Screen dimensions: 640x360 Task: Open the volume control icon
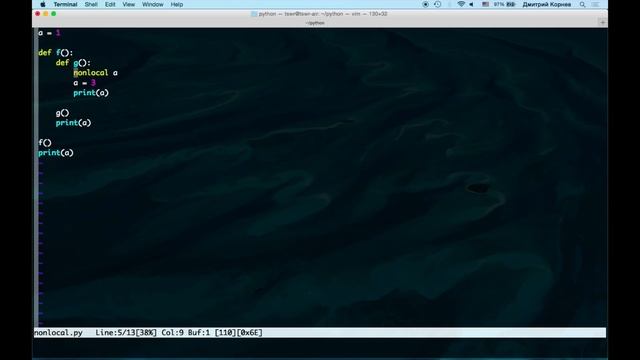pyautogui.click(x=471, y=4)
